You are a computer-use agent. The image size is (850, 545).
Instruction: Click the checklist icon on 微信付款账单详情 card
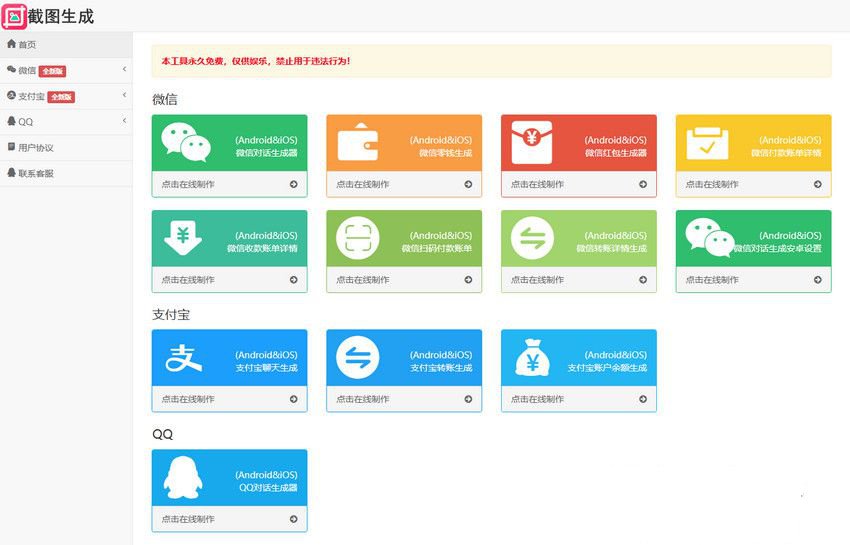point(707,143)
